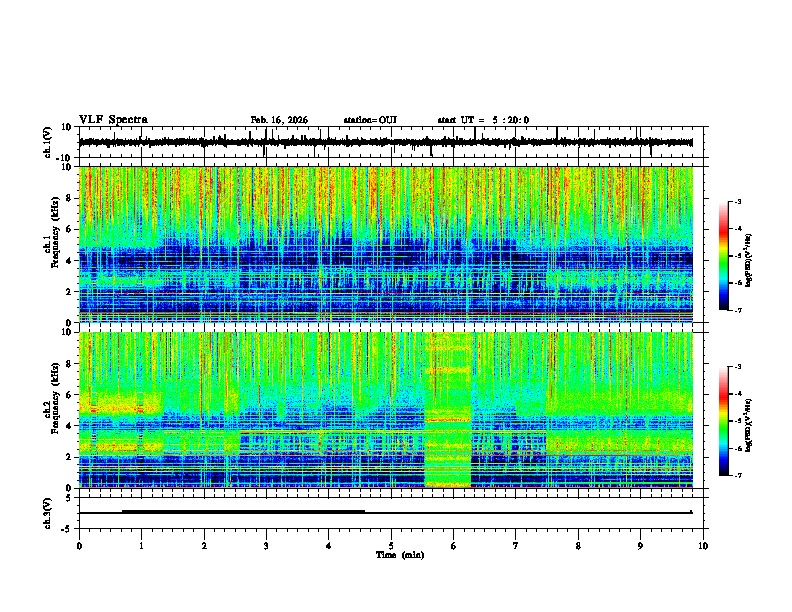792x612 pixels.
Task: Click the broadband burst in ch.2 spectrogram
Action: coord(448,410)
